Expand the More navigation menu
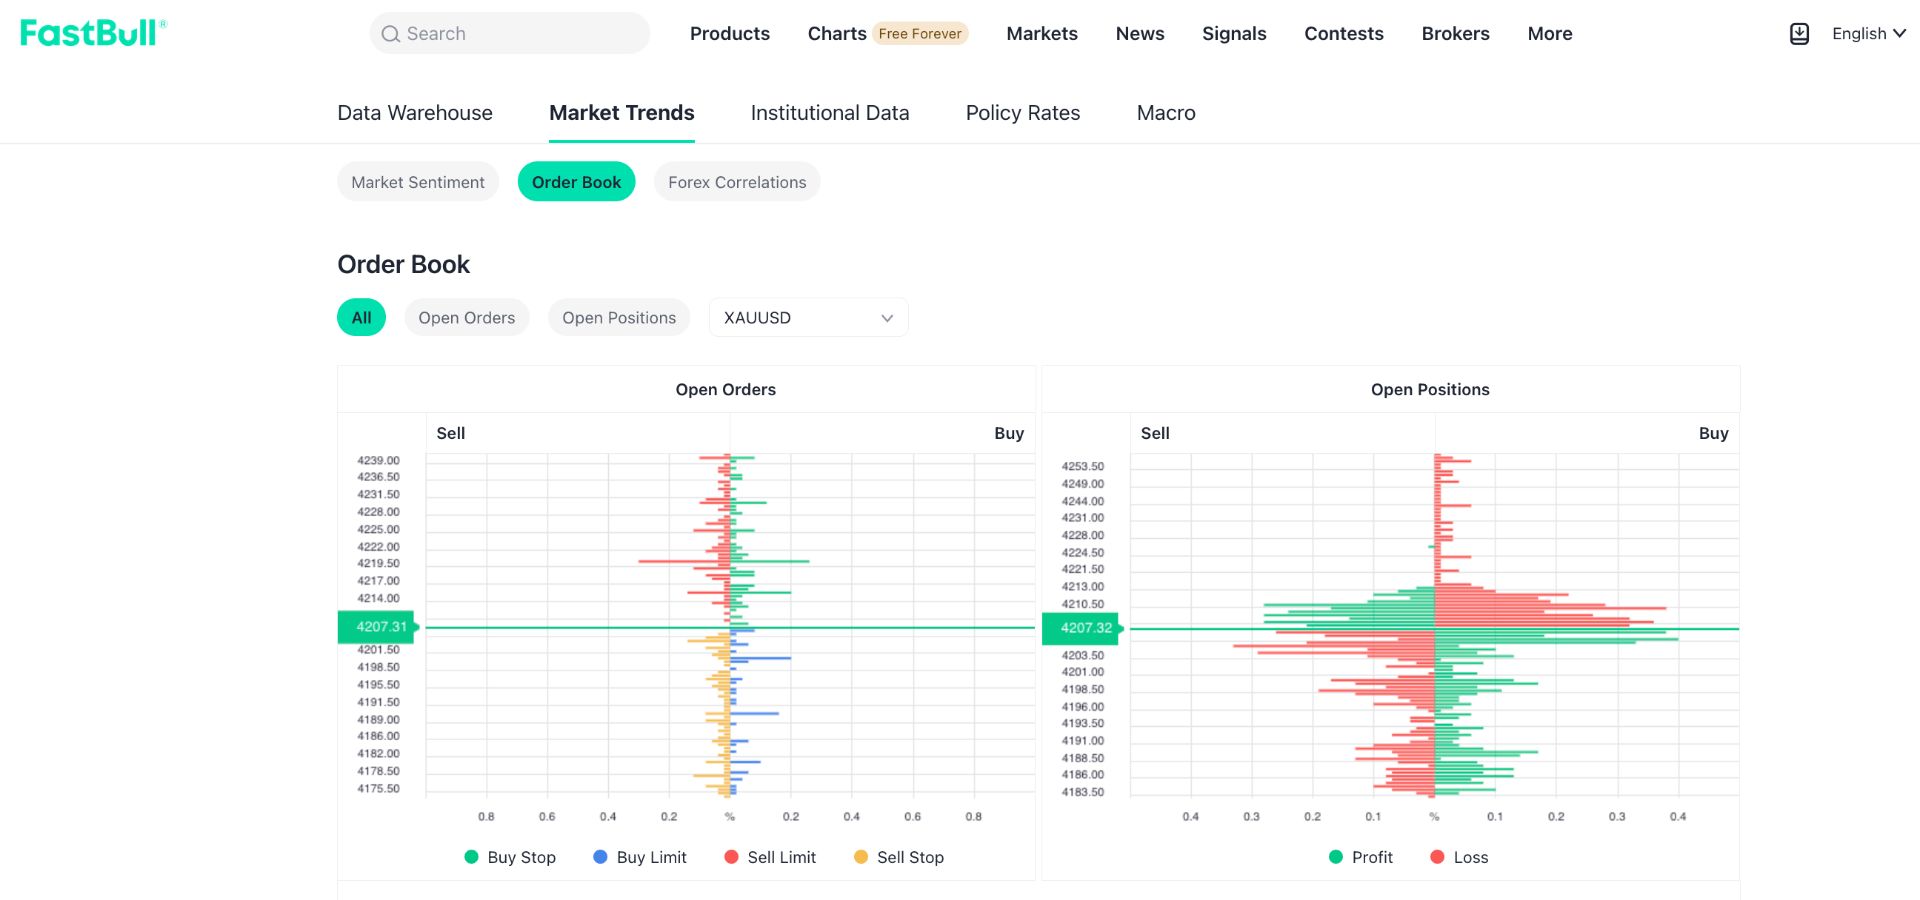Image resolution: width=1920 pixels, height=900 pixels. tap(1549, 34)
